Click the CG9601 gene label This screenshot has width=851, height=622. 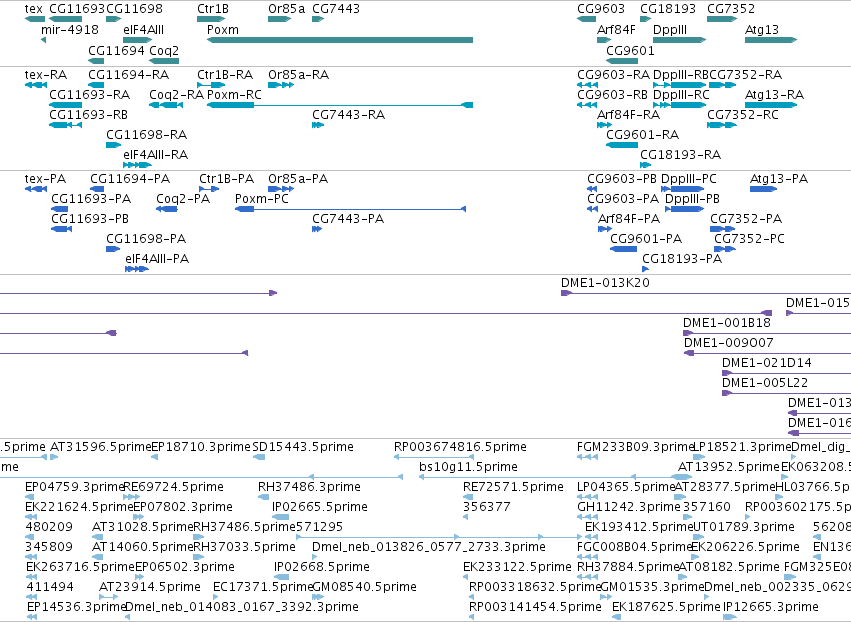(x=630, y=50)
